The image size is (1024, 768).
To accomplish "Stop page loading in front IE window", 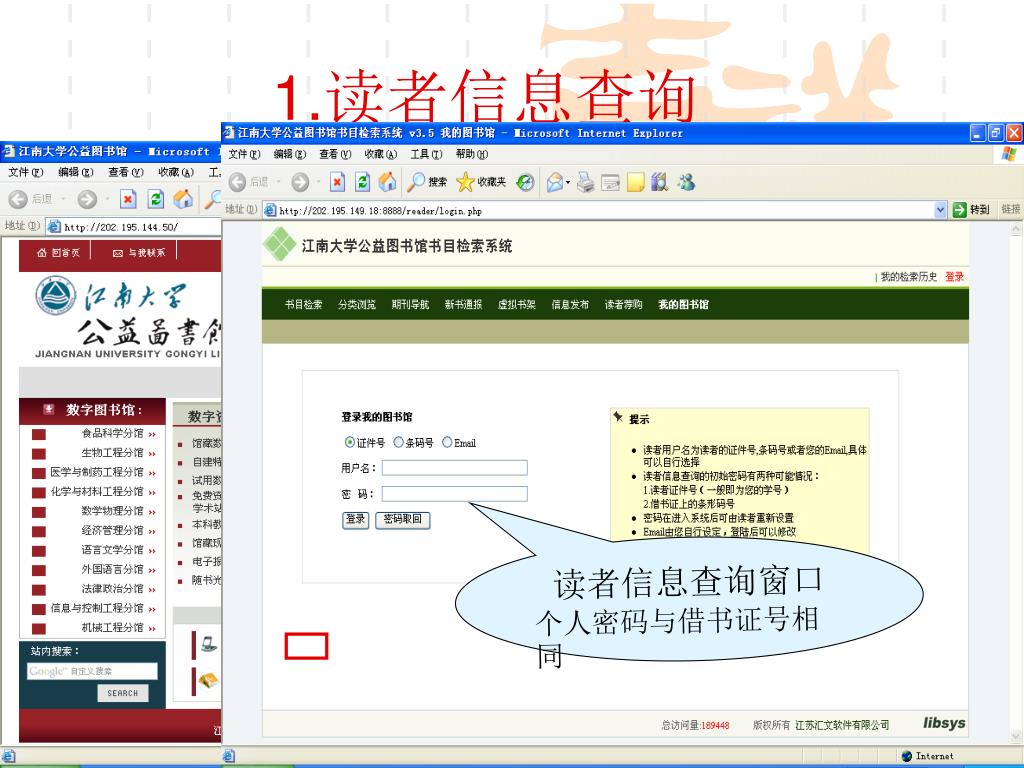I will point(337,182).
